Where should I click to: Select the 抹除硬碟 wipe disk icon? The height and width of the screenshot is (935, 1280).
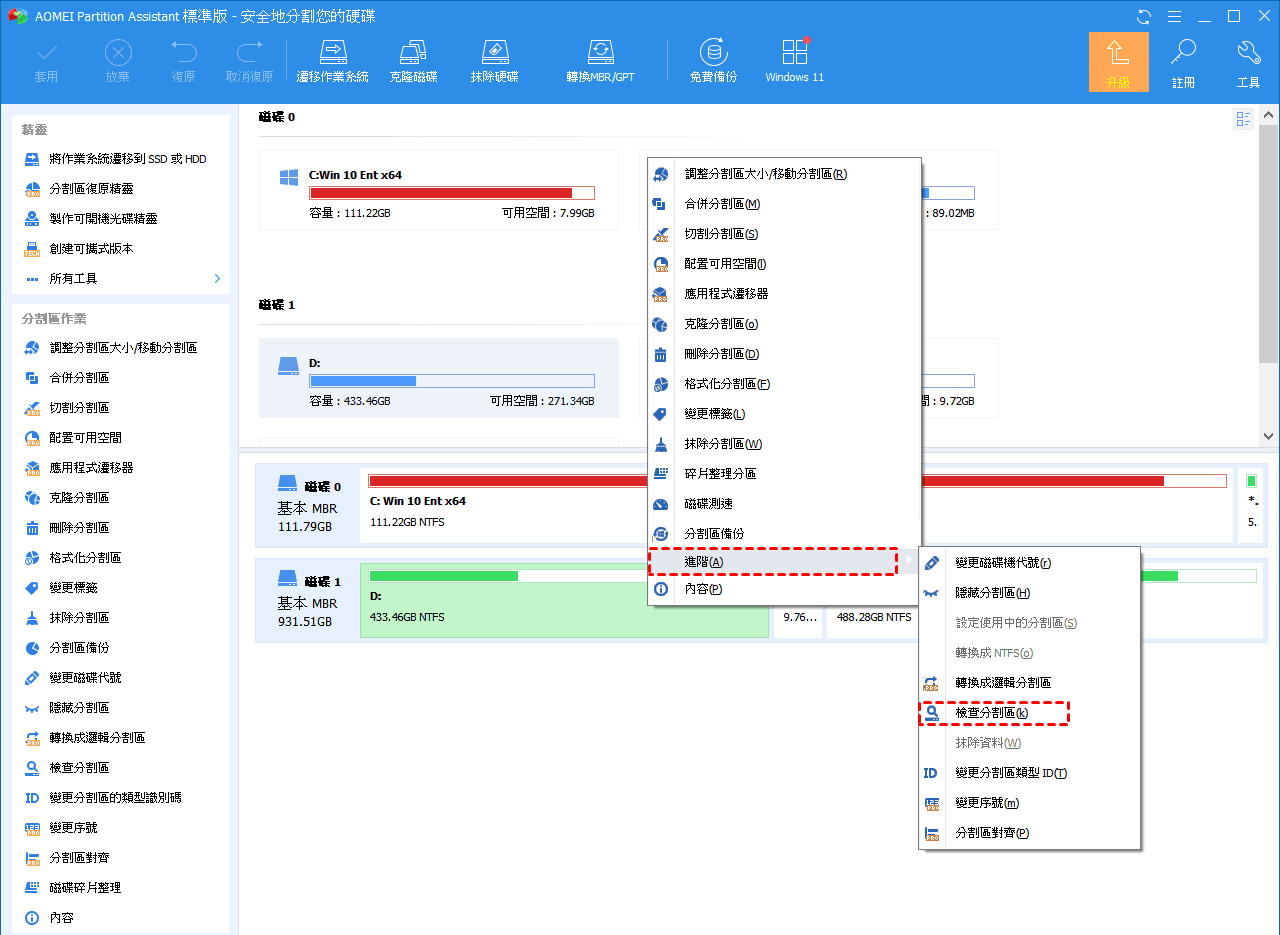(x=494, y=61)
